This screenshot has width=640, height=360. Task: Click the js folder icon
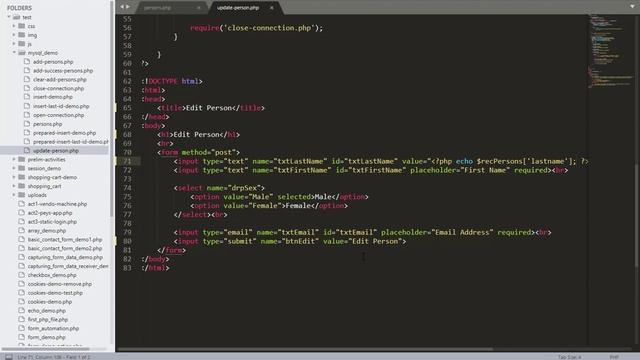click(22, 44)
